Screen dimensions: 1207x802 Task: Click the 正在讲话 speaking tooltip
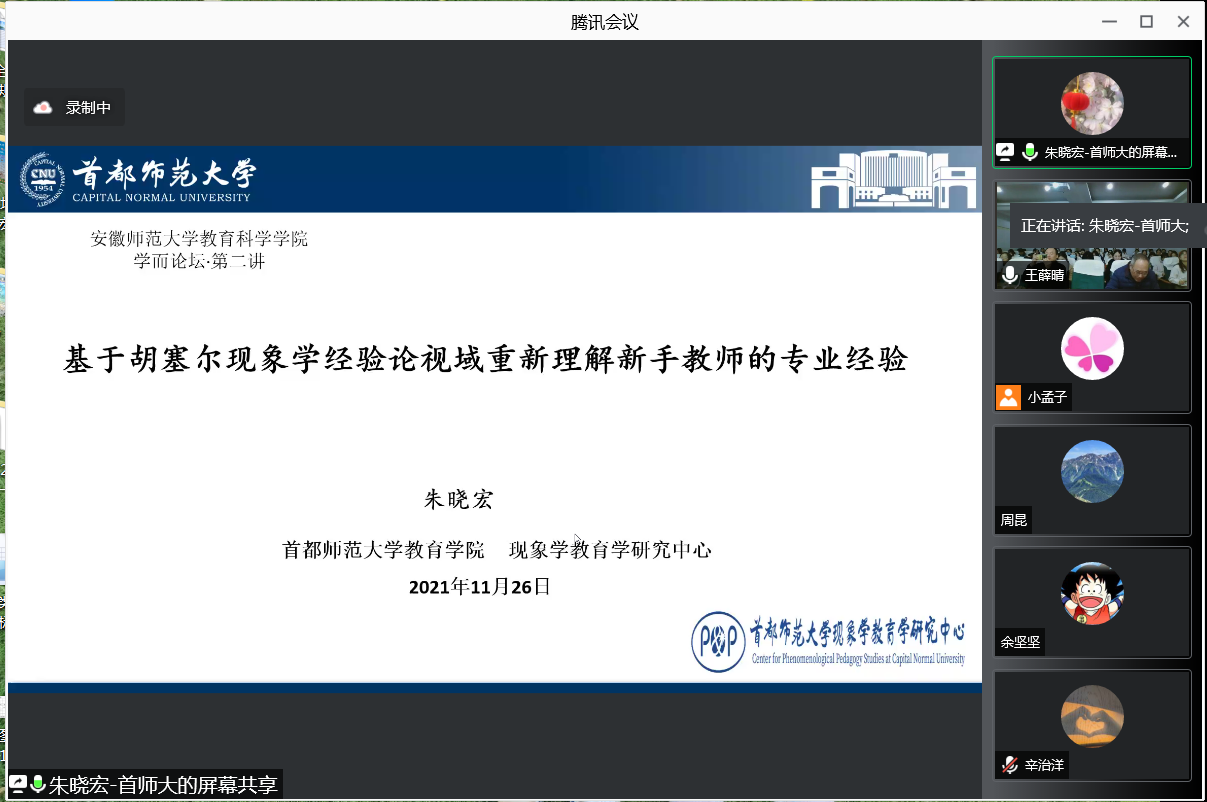click(x=1105, y=226)
